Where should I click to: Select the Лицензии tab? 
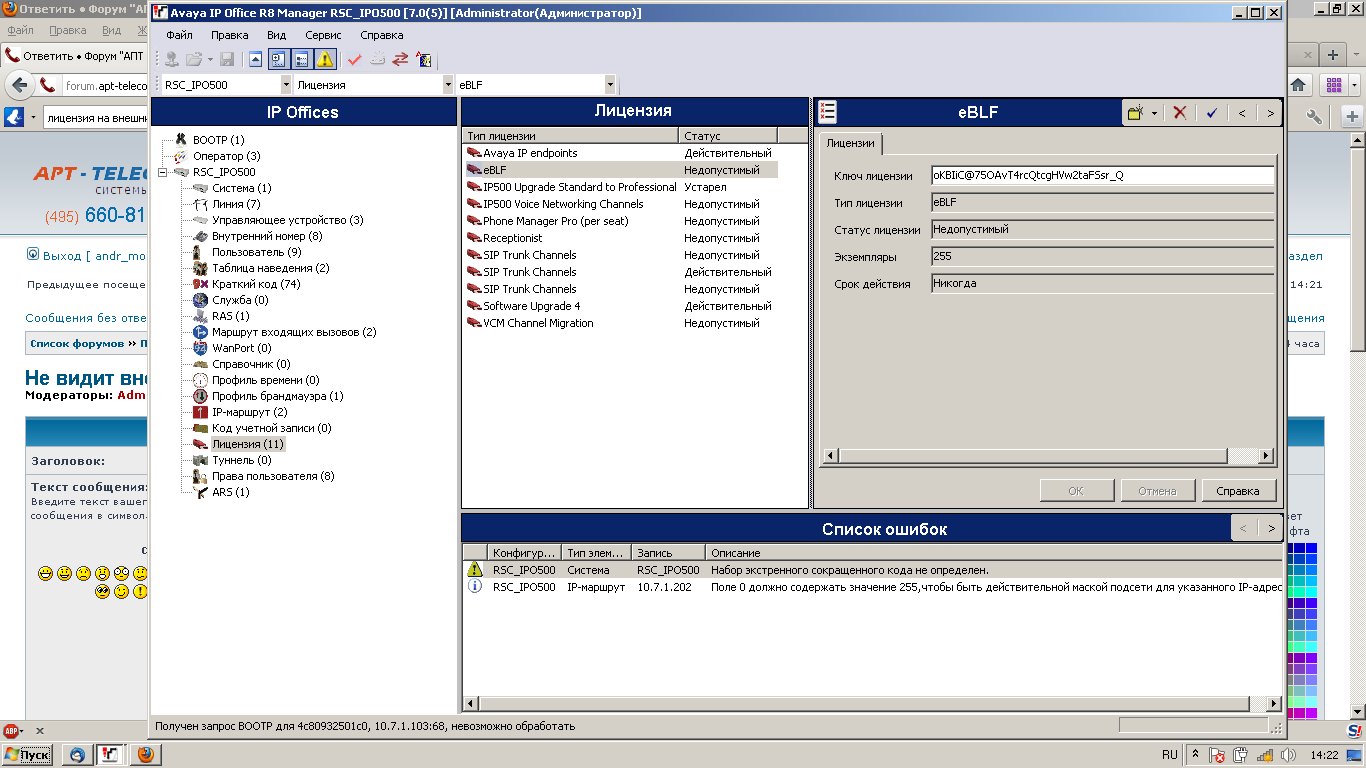850,143
